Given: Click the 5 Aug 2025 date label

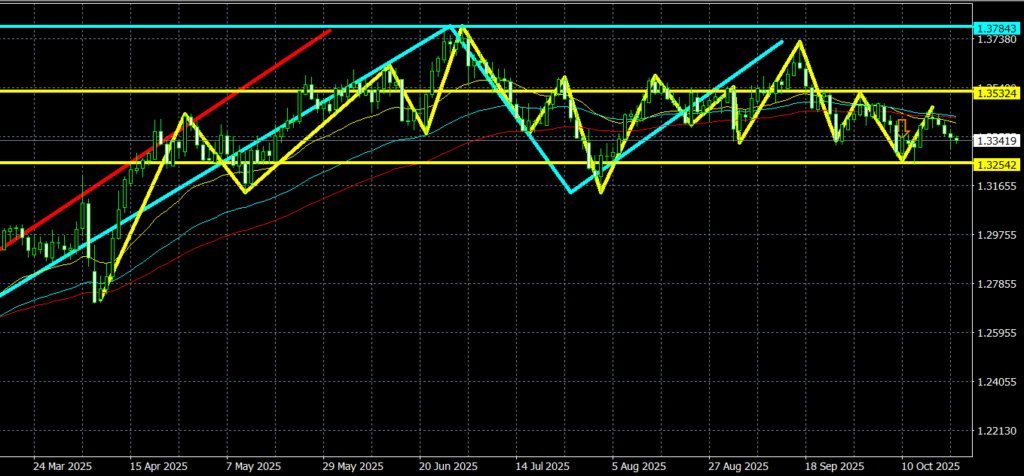Looking at the screenshot, I should pyautogui.click(x=637, y=466).
